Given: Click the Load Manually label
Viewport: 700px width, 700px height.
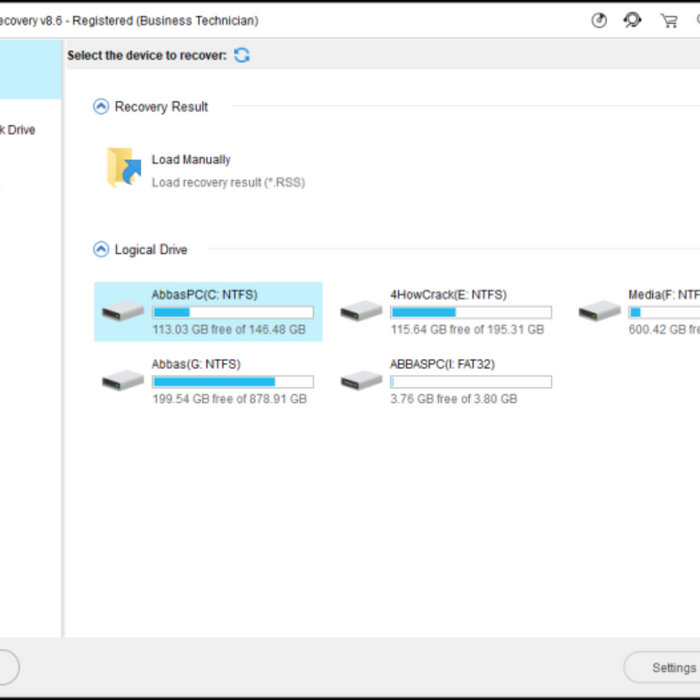Looking at the screenshot, I should (x=191, y=160).
